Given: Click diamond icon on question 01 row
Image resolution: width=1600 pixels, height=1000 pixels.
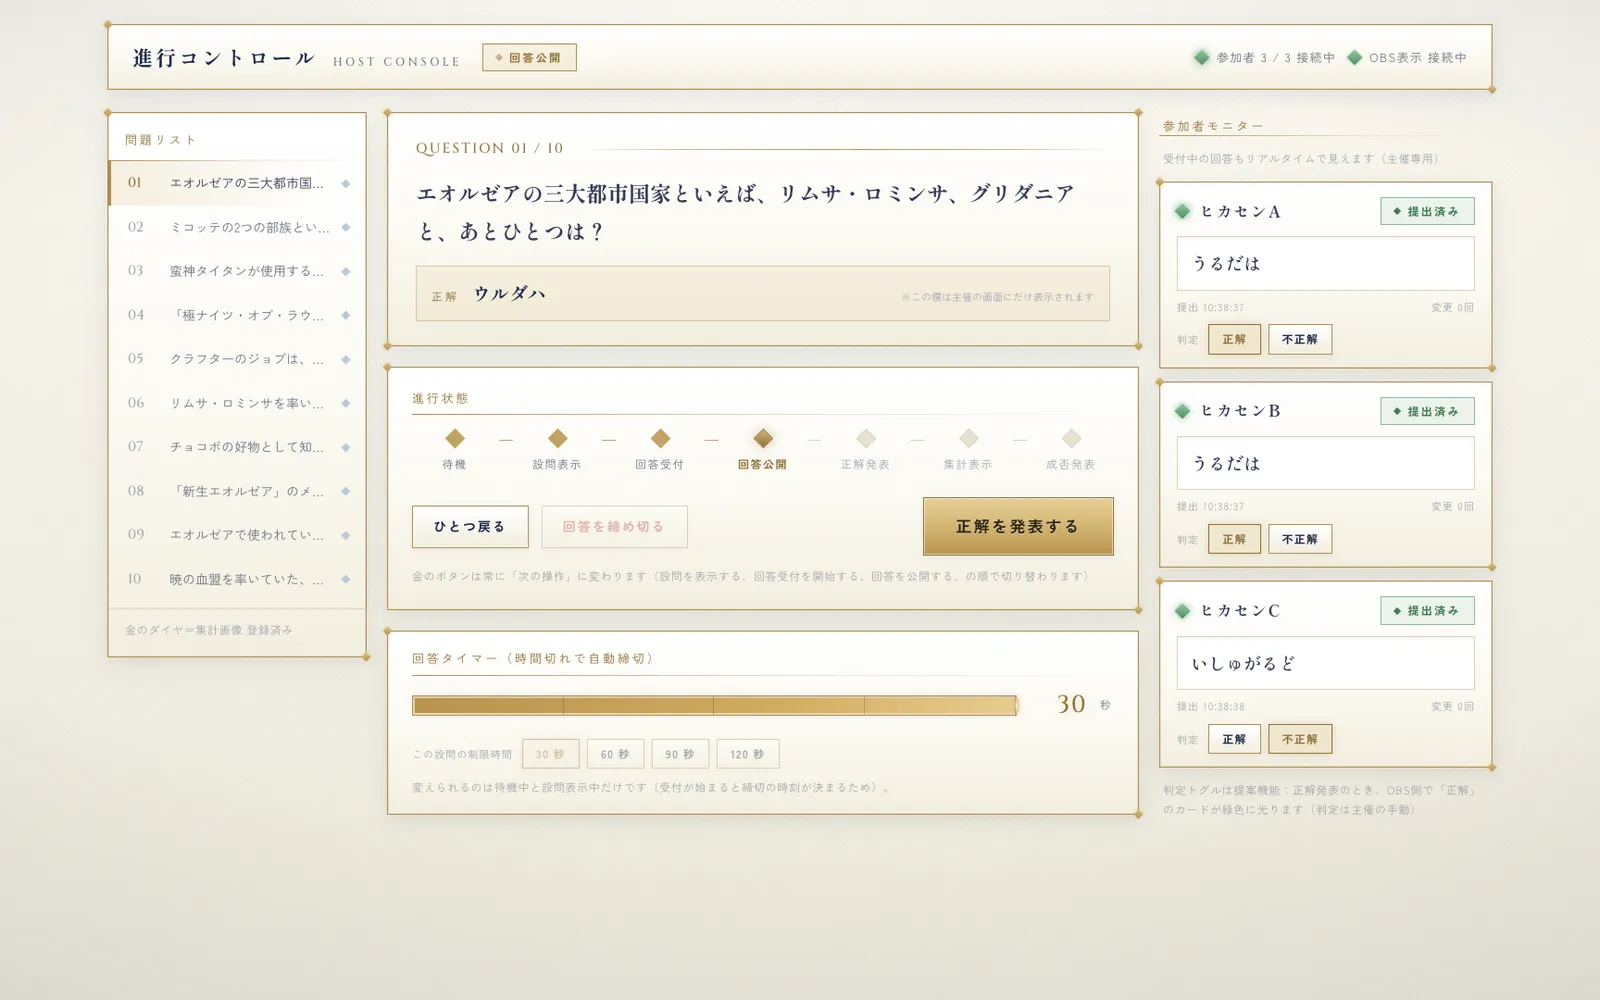Looking at the screenshot, I should [x=346, y=183].
